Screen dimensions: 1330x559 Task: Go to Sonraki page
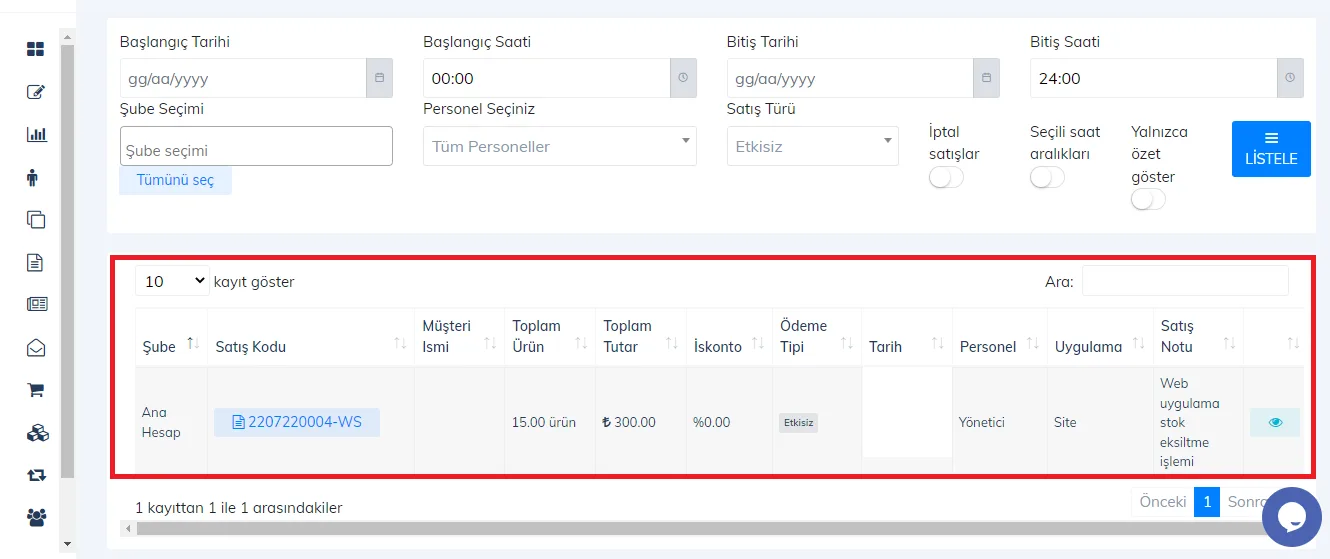[1246, 501]
